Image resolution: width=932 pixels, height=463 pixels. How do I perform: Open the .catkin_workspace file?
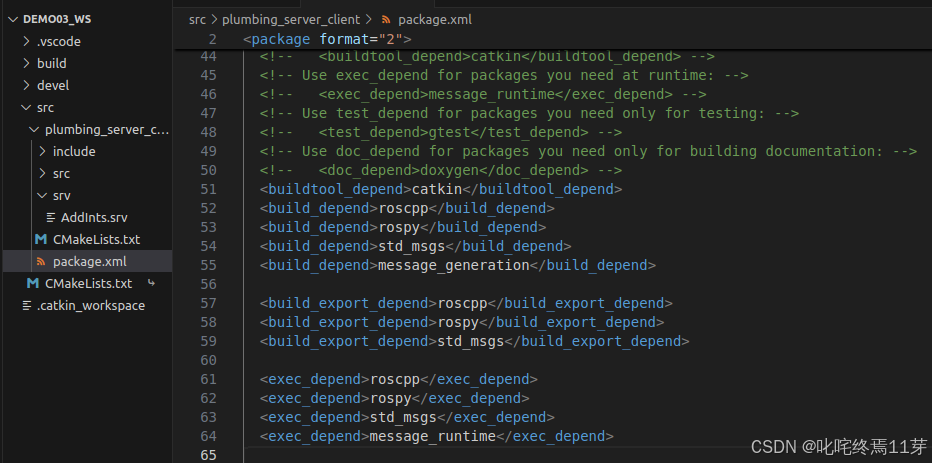coord(91,305)
